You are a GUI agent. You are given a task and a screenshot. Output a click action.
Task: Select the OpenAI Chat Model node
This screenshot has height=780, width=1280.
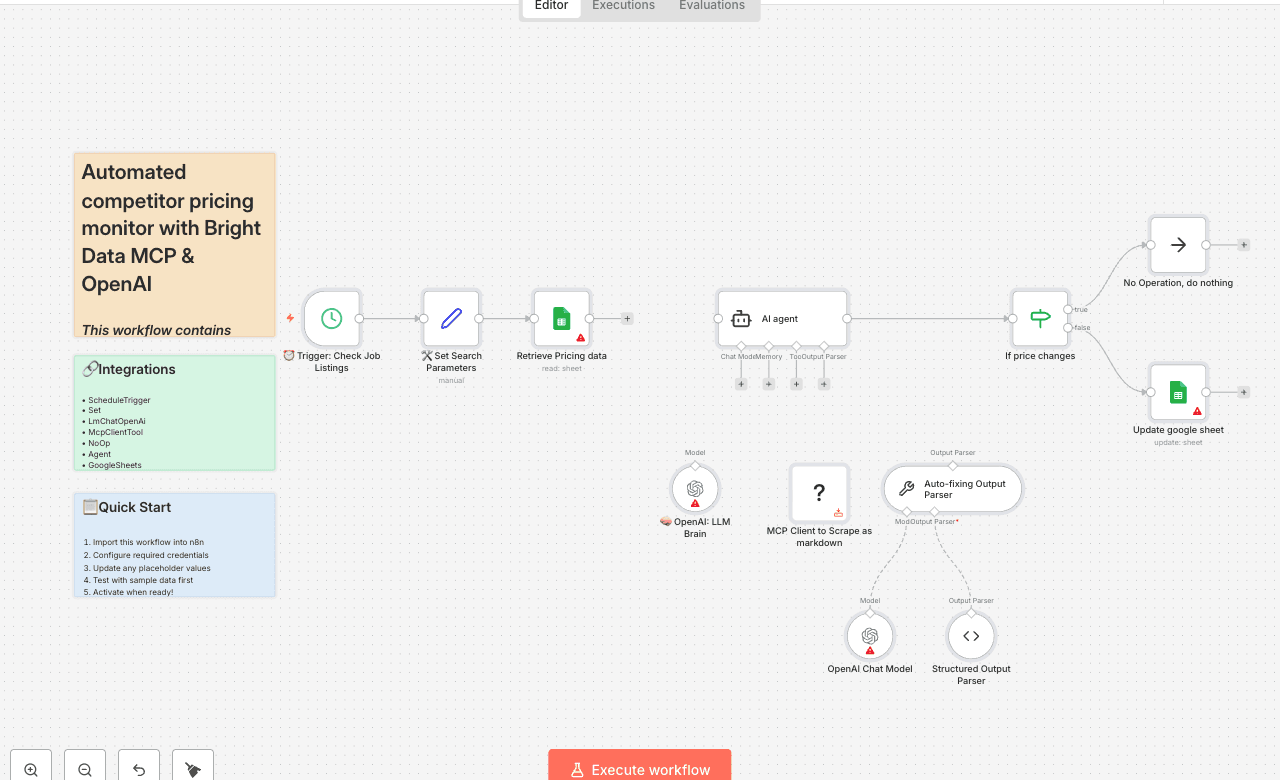coord(870,635)
